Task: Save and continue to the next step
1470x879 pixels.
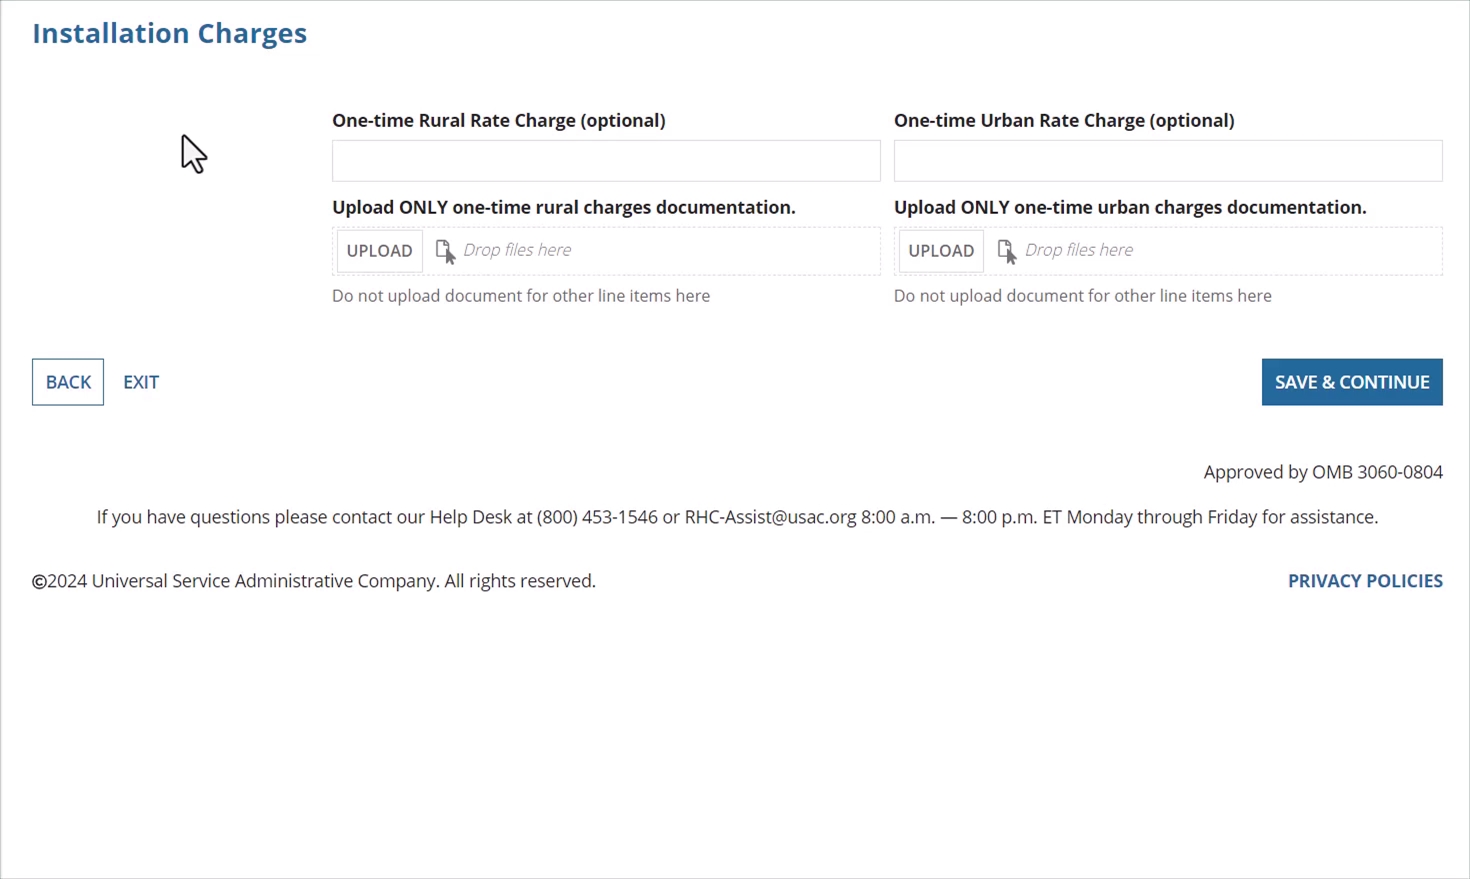Action: tap(1352, 382)
